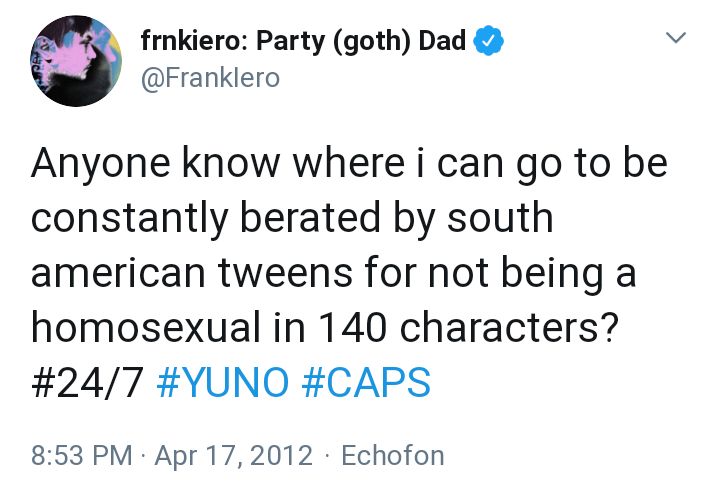Click 'constantly' in the tweet text

[x=129, y=218]
